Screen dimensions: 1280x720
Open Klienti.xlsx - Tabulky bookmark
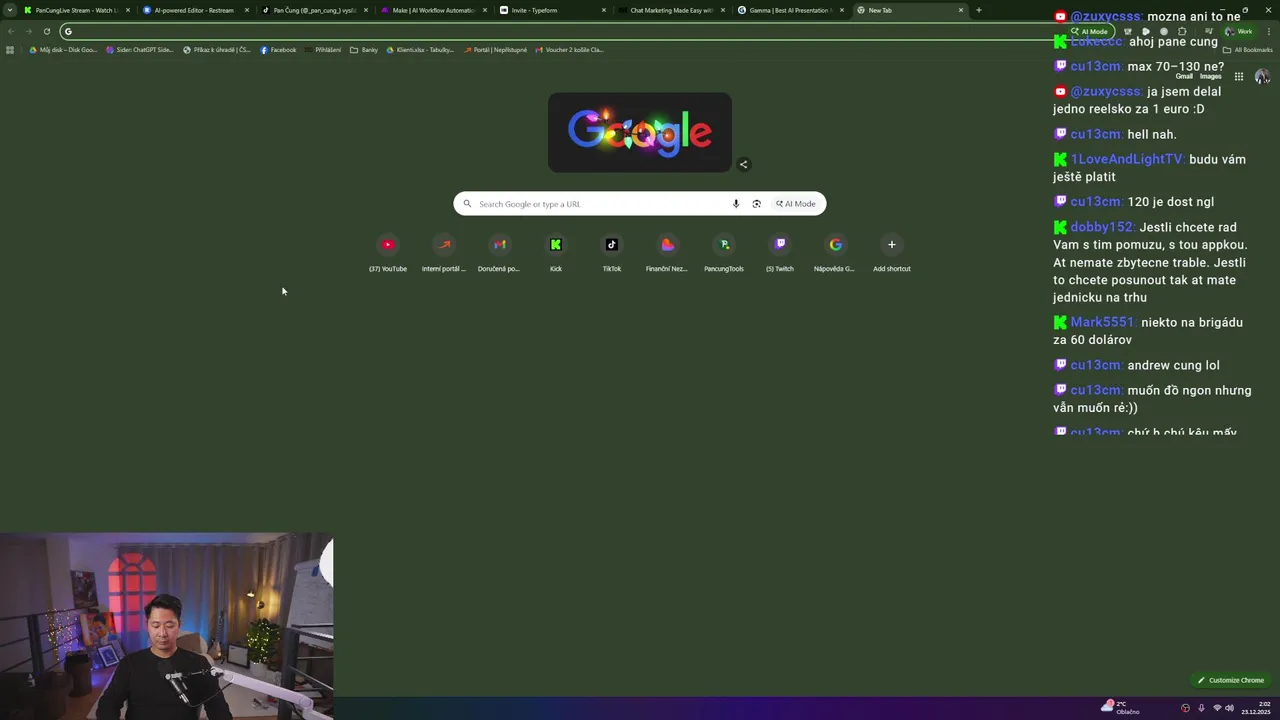click(420, 49)
